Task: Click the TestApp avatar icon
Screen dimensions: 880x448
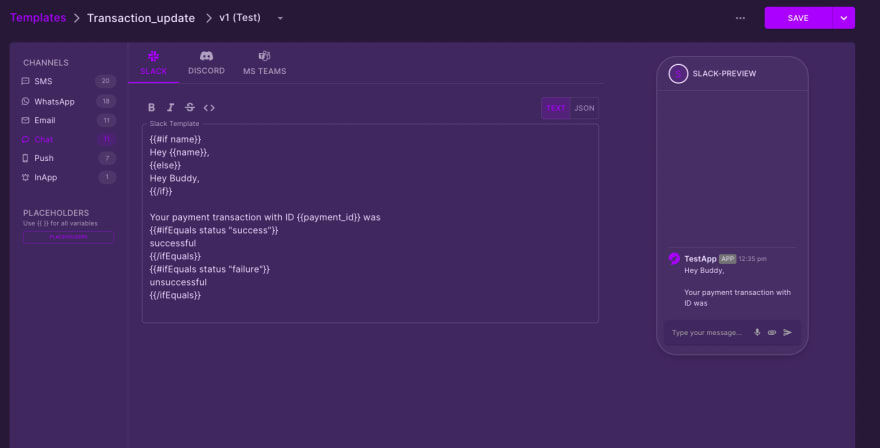Action: pos(674,258)
